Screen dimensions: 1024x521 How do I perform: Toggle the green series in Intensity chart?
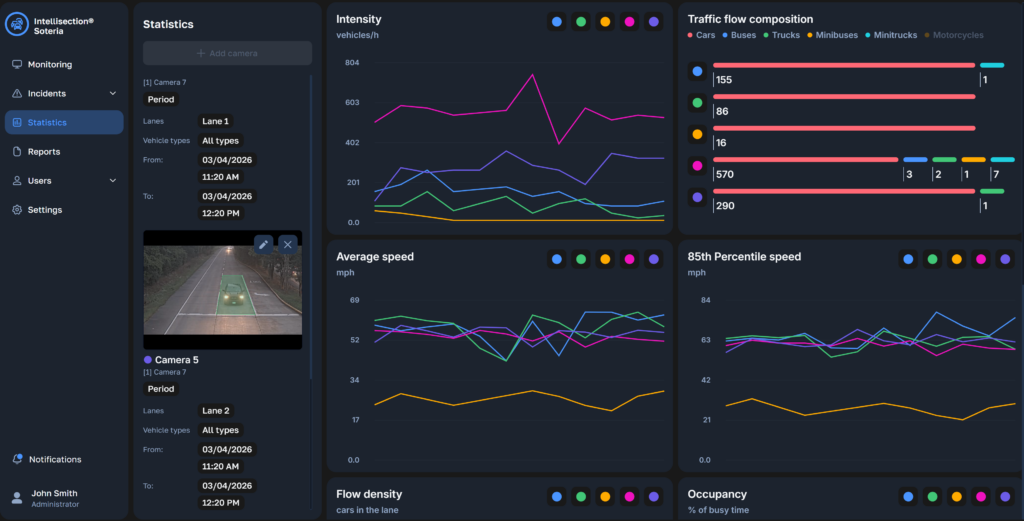coord(581,22)
